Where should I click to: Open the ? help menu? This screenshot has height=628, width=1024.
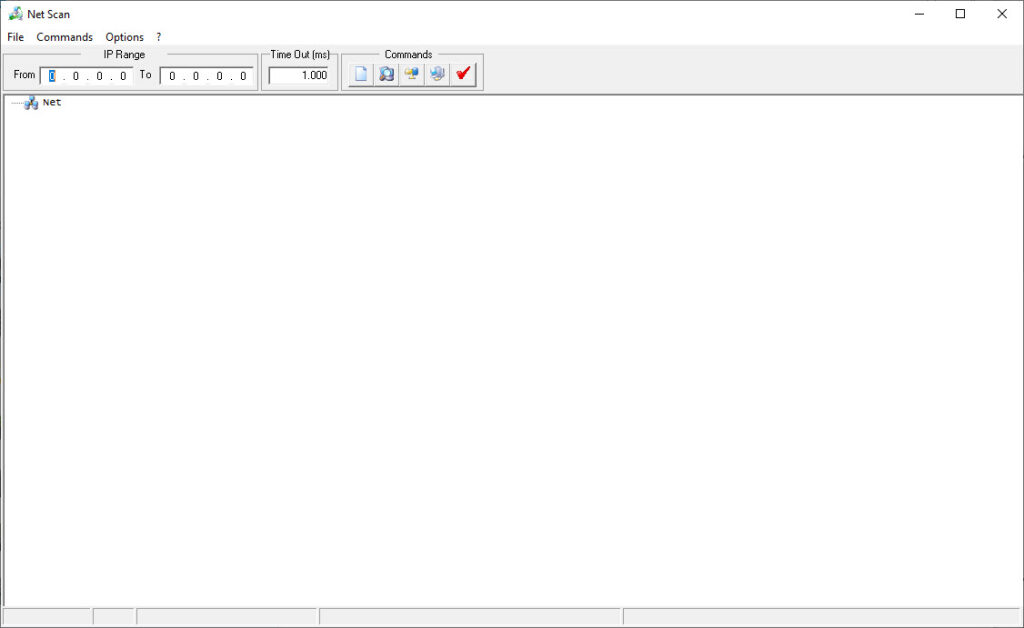point(158,37)
